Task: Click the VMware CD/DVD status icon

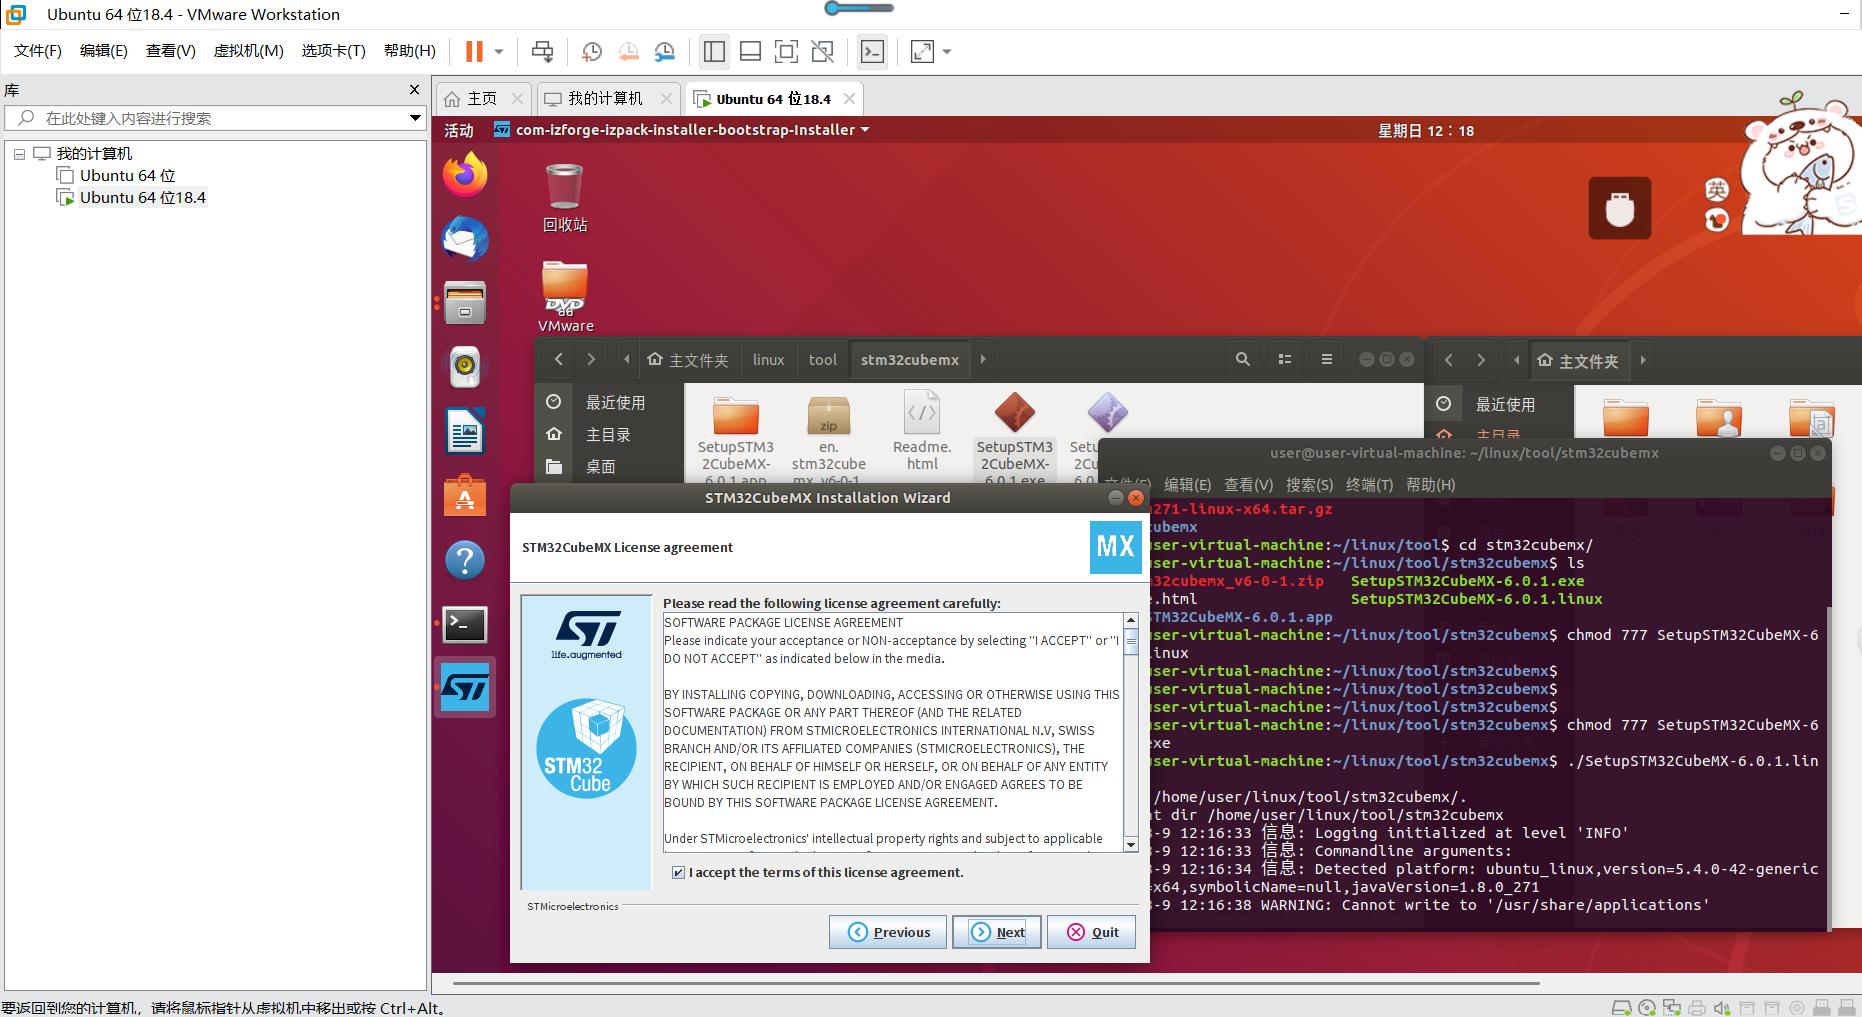Action: [x=1646, y=1008]
